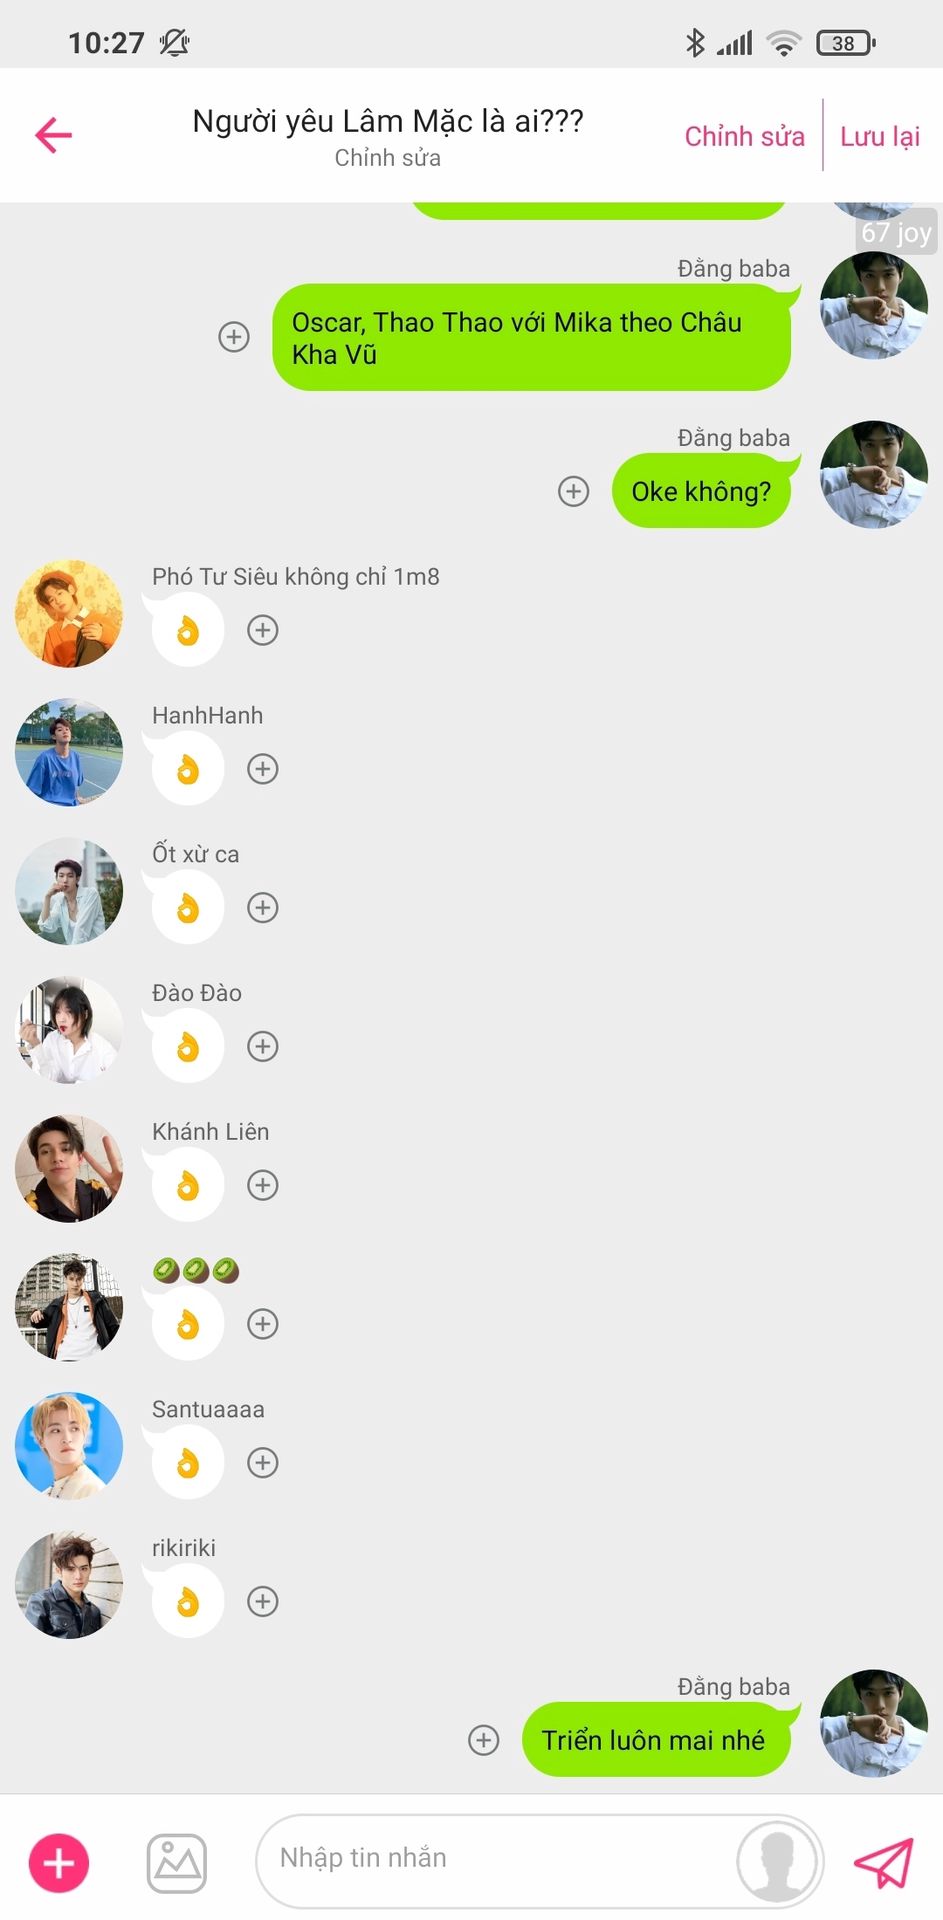
Task: Tap plus icon beside 'Oke không?' bubble
Action: pyautogui.click(x=573, y=491)
